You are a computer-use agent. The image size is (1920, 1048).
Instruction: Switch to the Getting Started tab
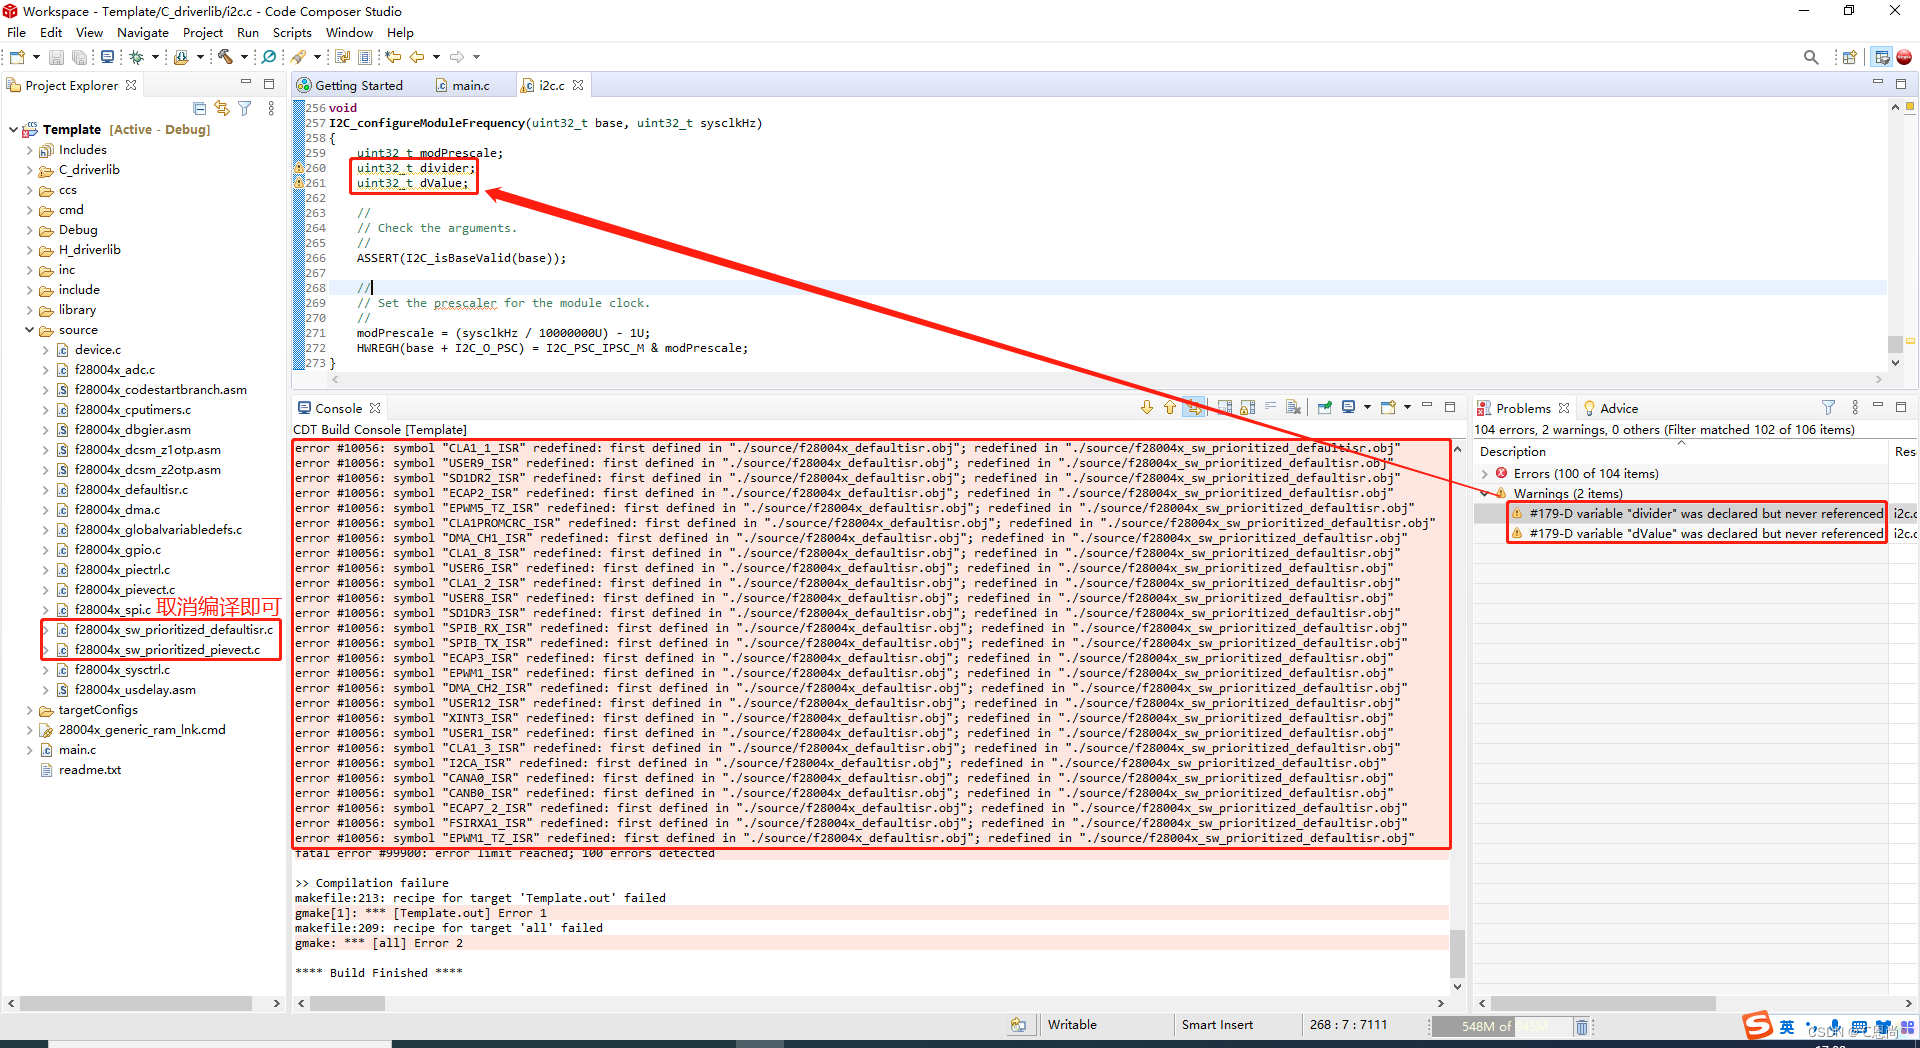tap(350, 86)
